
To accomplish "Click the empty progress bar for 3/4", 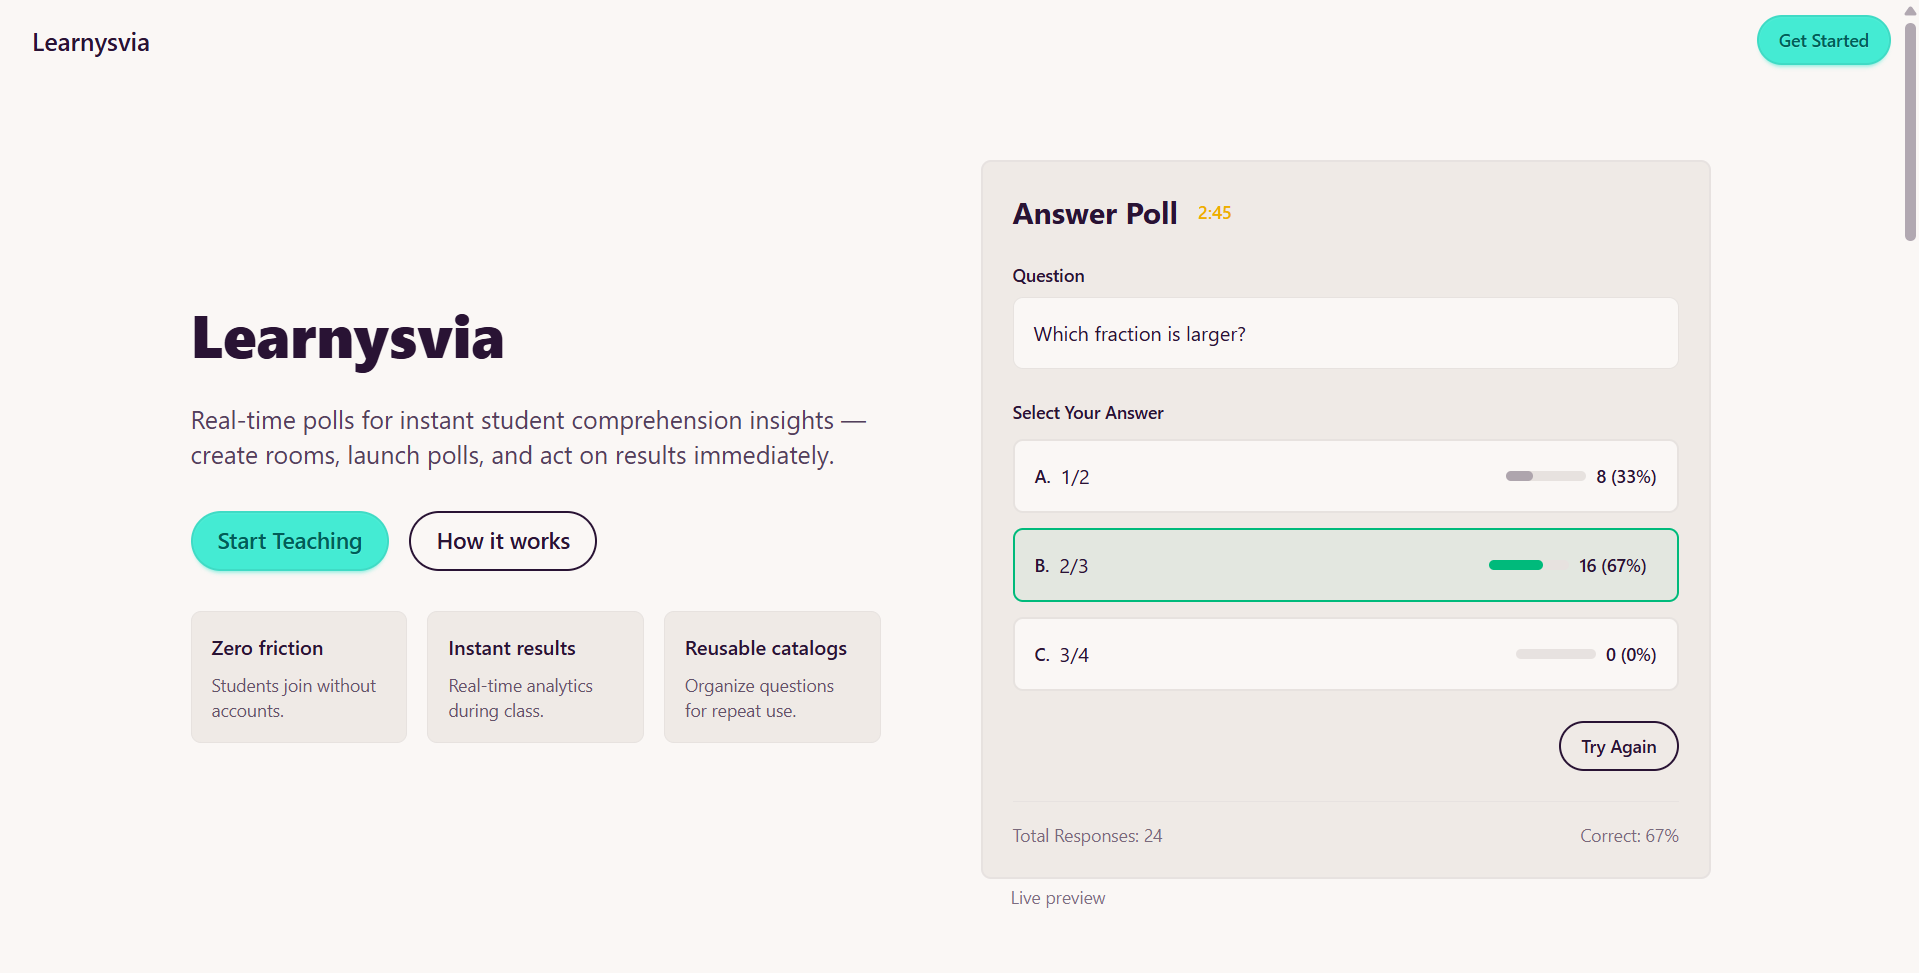I will pyautogui.click(x=1555, y=655).
